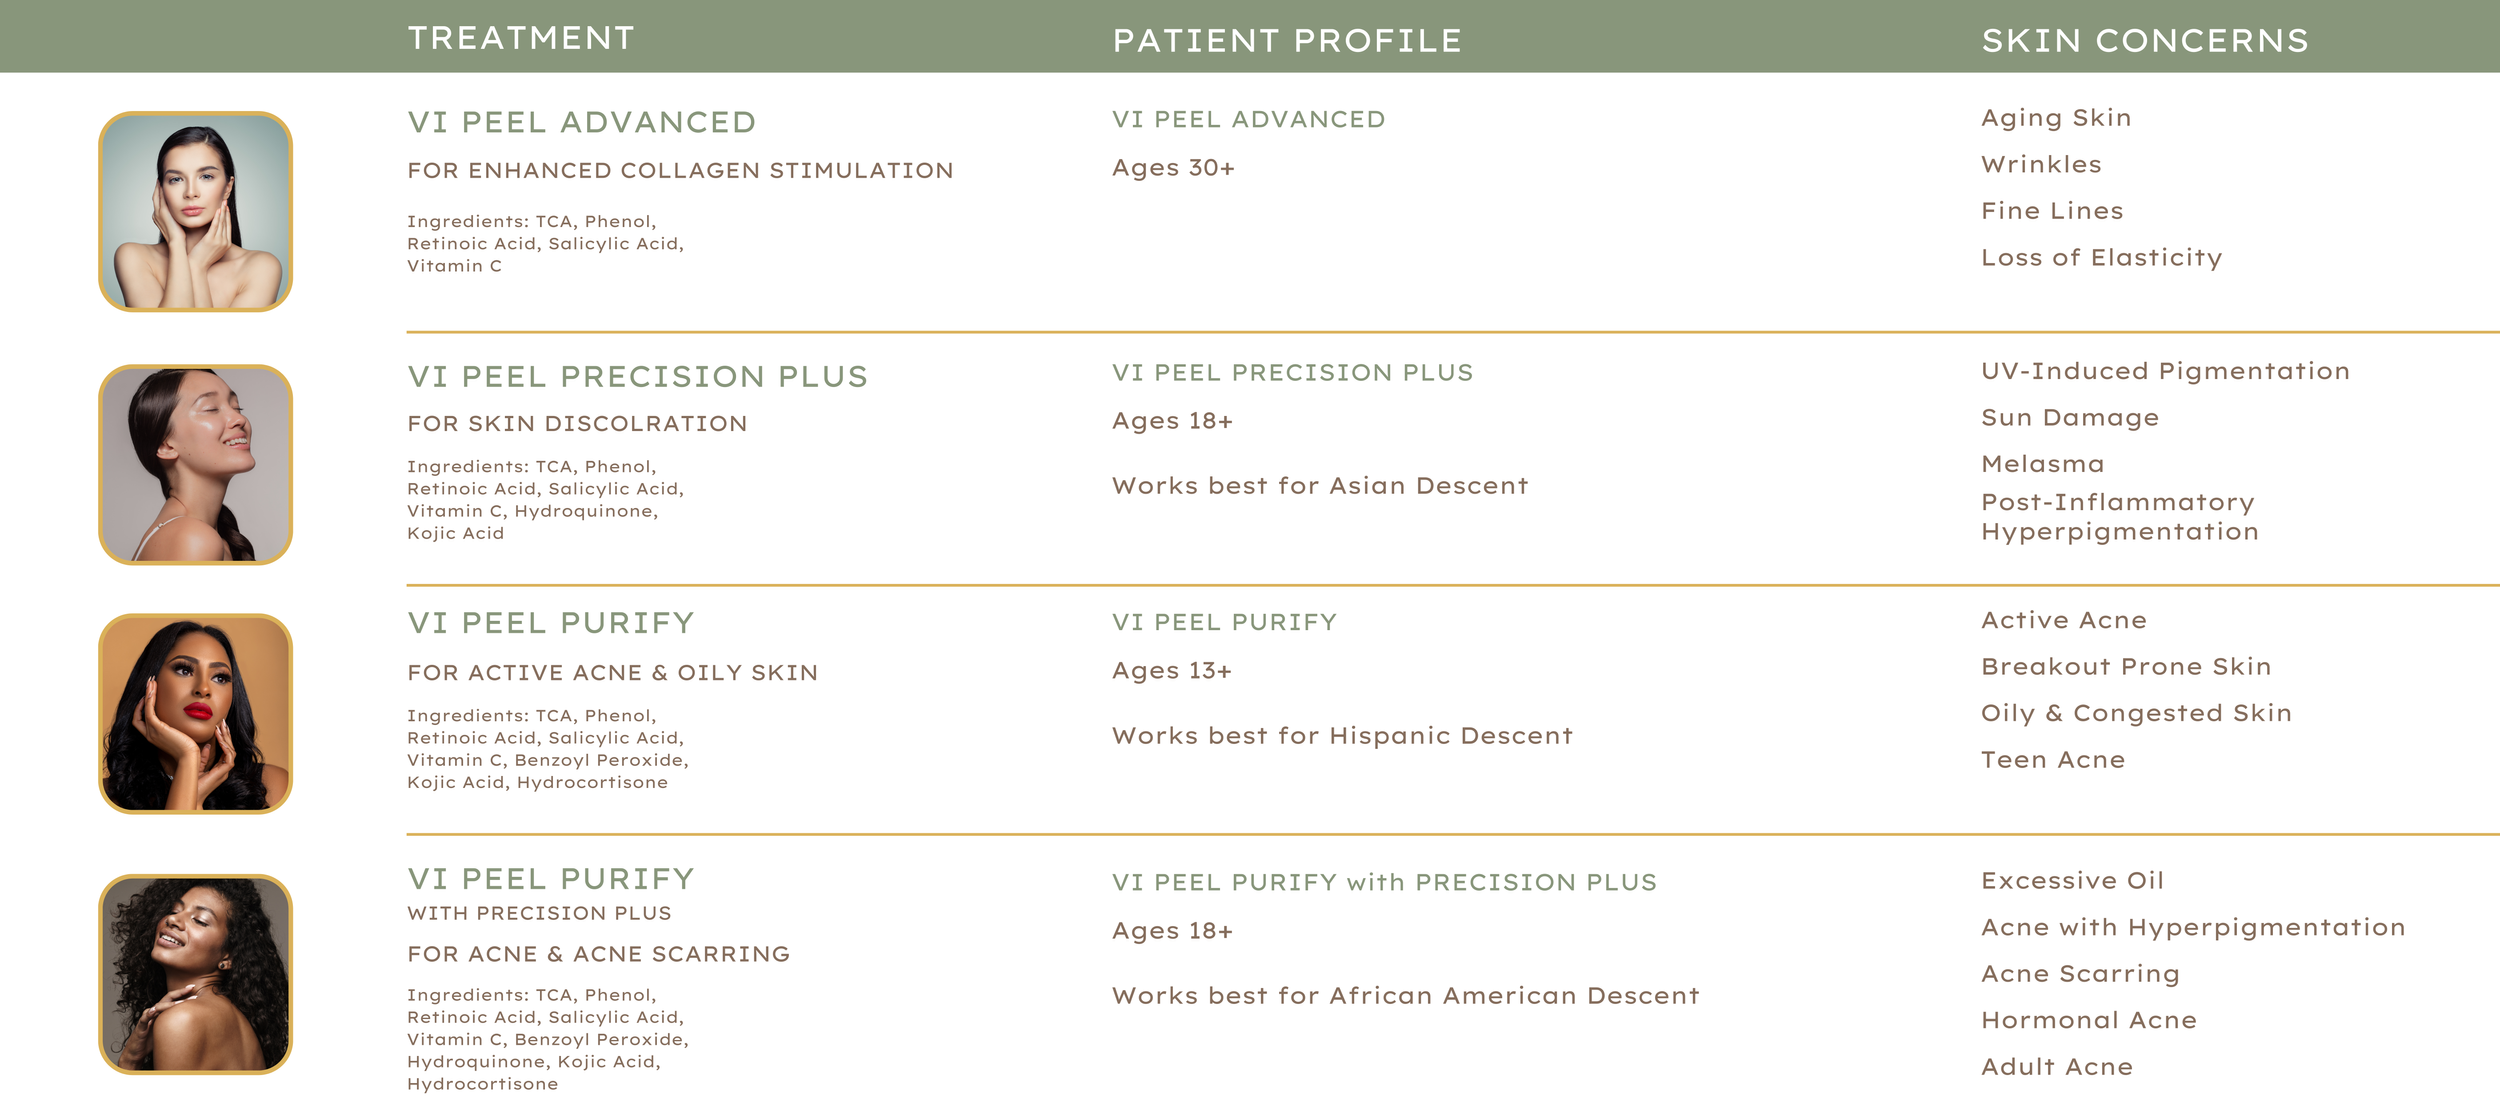Image resolution: width=2500 pixels, height=1111 pixels.
Task: Click "For Enhanced Collagen Stimulation" subtitle
Action: tap(680, 171)
